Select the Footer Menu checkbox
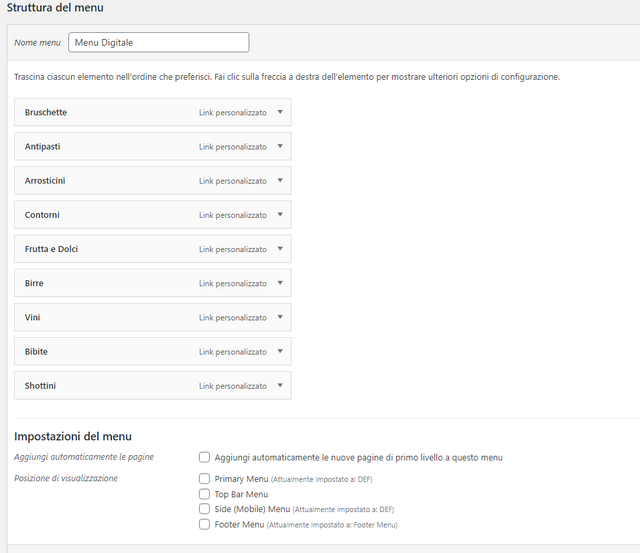640x553 pixels. (x=204, y=524)
